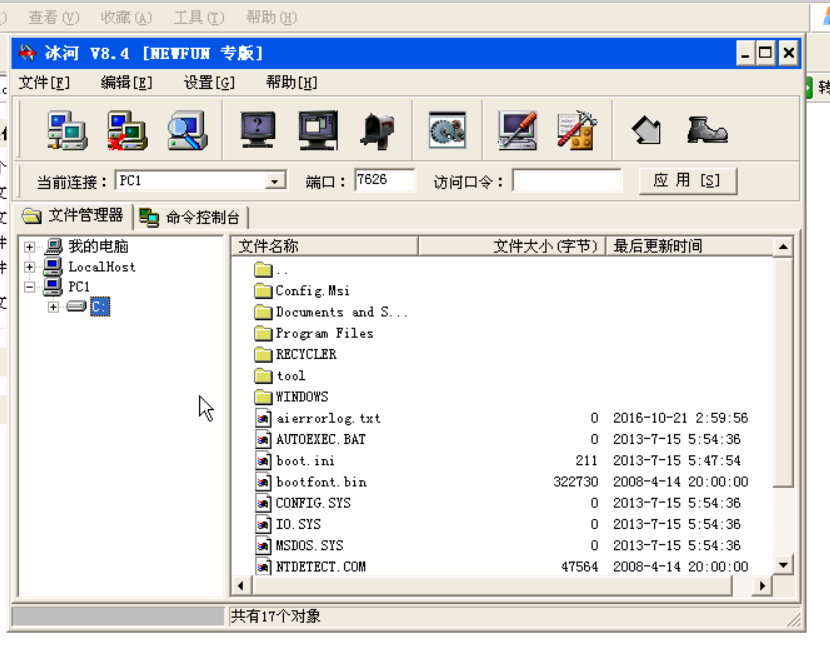This screenshot has width=830, height=668.
Task: Select AUTOEXEC.BAT file name
Action: pos(321,439)
